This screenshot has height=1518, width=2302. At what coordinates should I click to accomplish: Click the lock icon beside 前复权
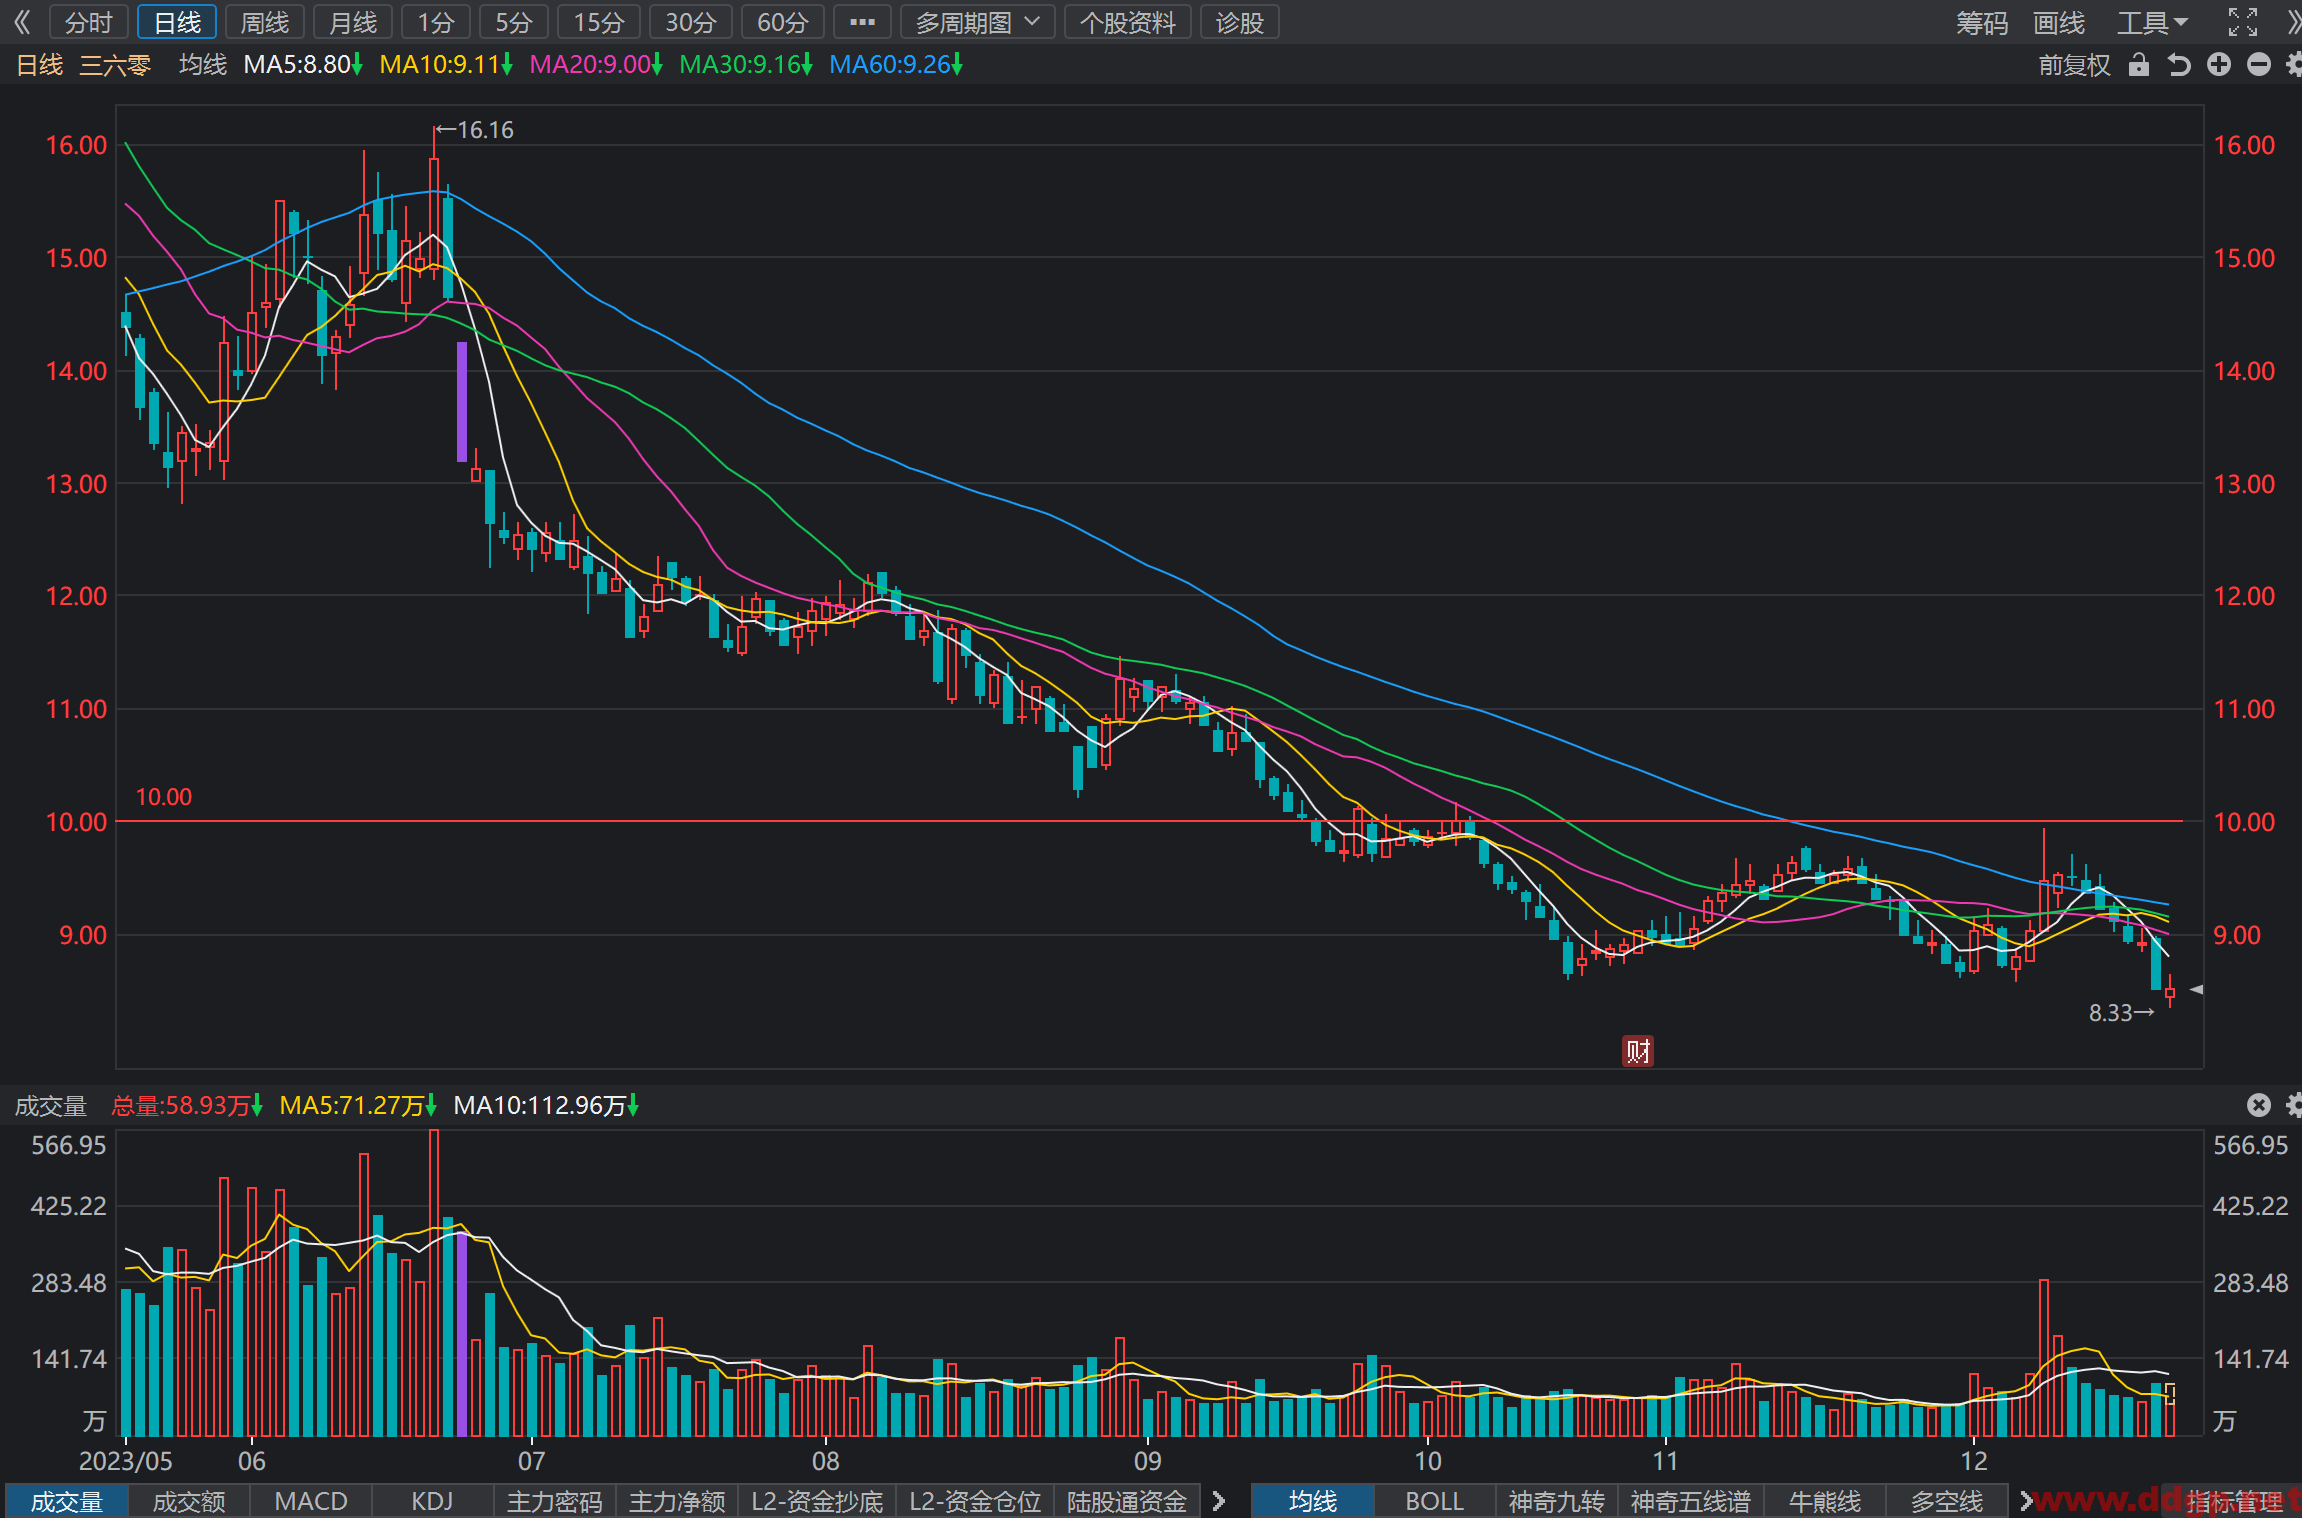[x=2138, y=65]
